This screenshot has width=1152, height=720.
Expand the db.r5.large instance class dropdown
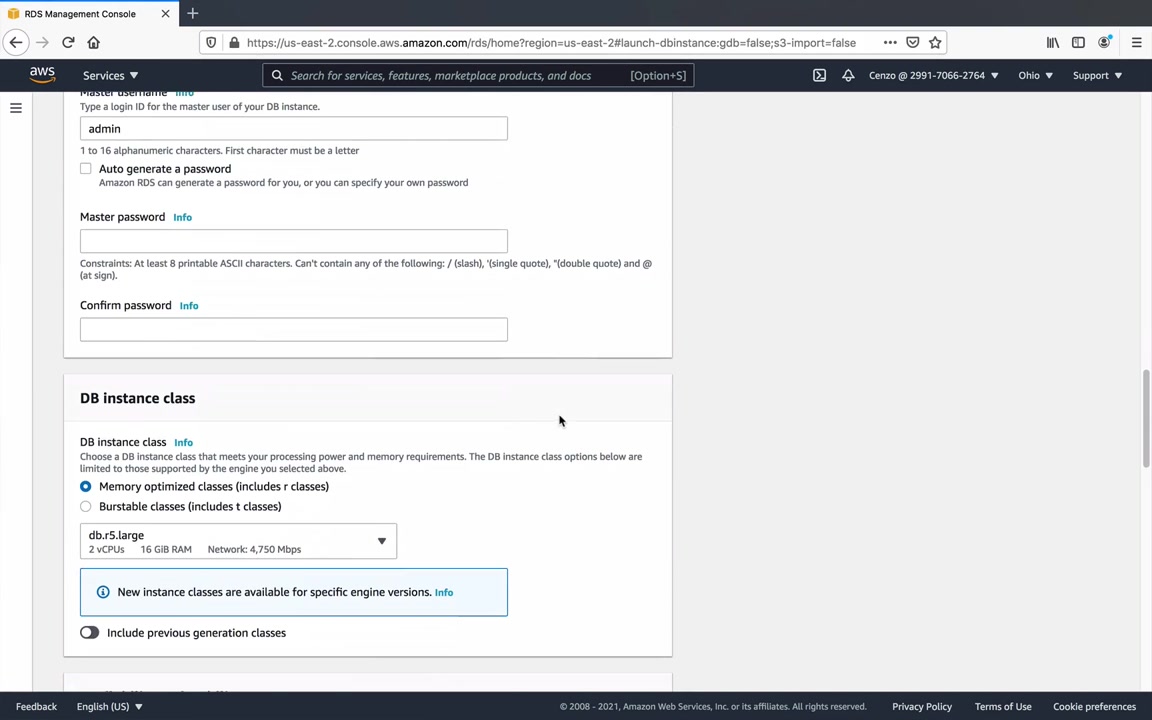click(238, 541)
